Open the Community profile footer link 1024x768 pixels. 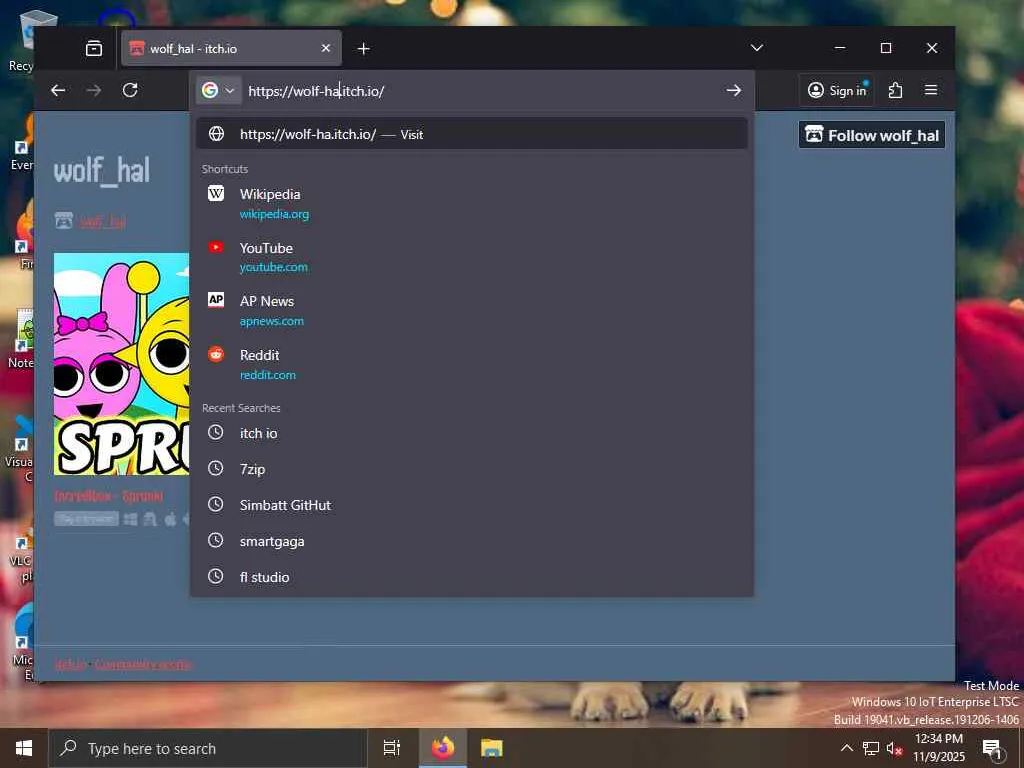tap(143, 665)
